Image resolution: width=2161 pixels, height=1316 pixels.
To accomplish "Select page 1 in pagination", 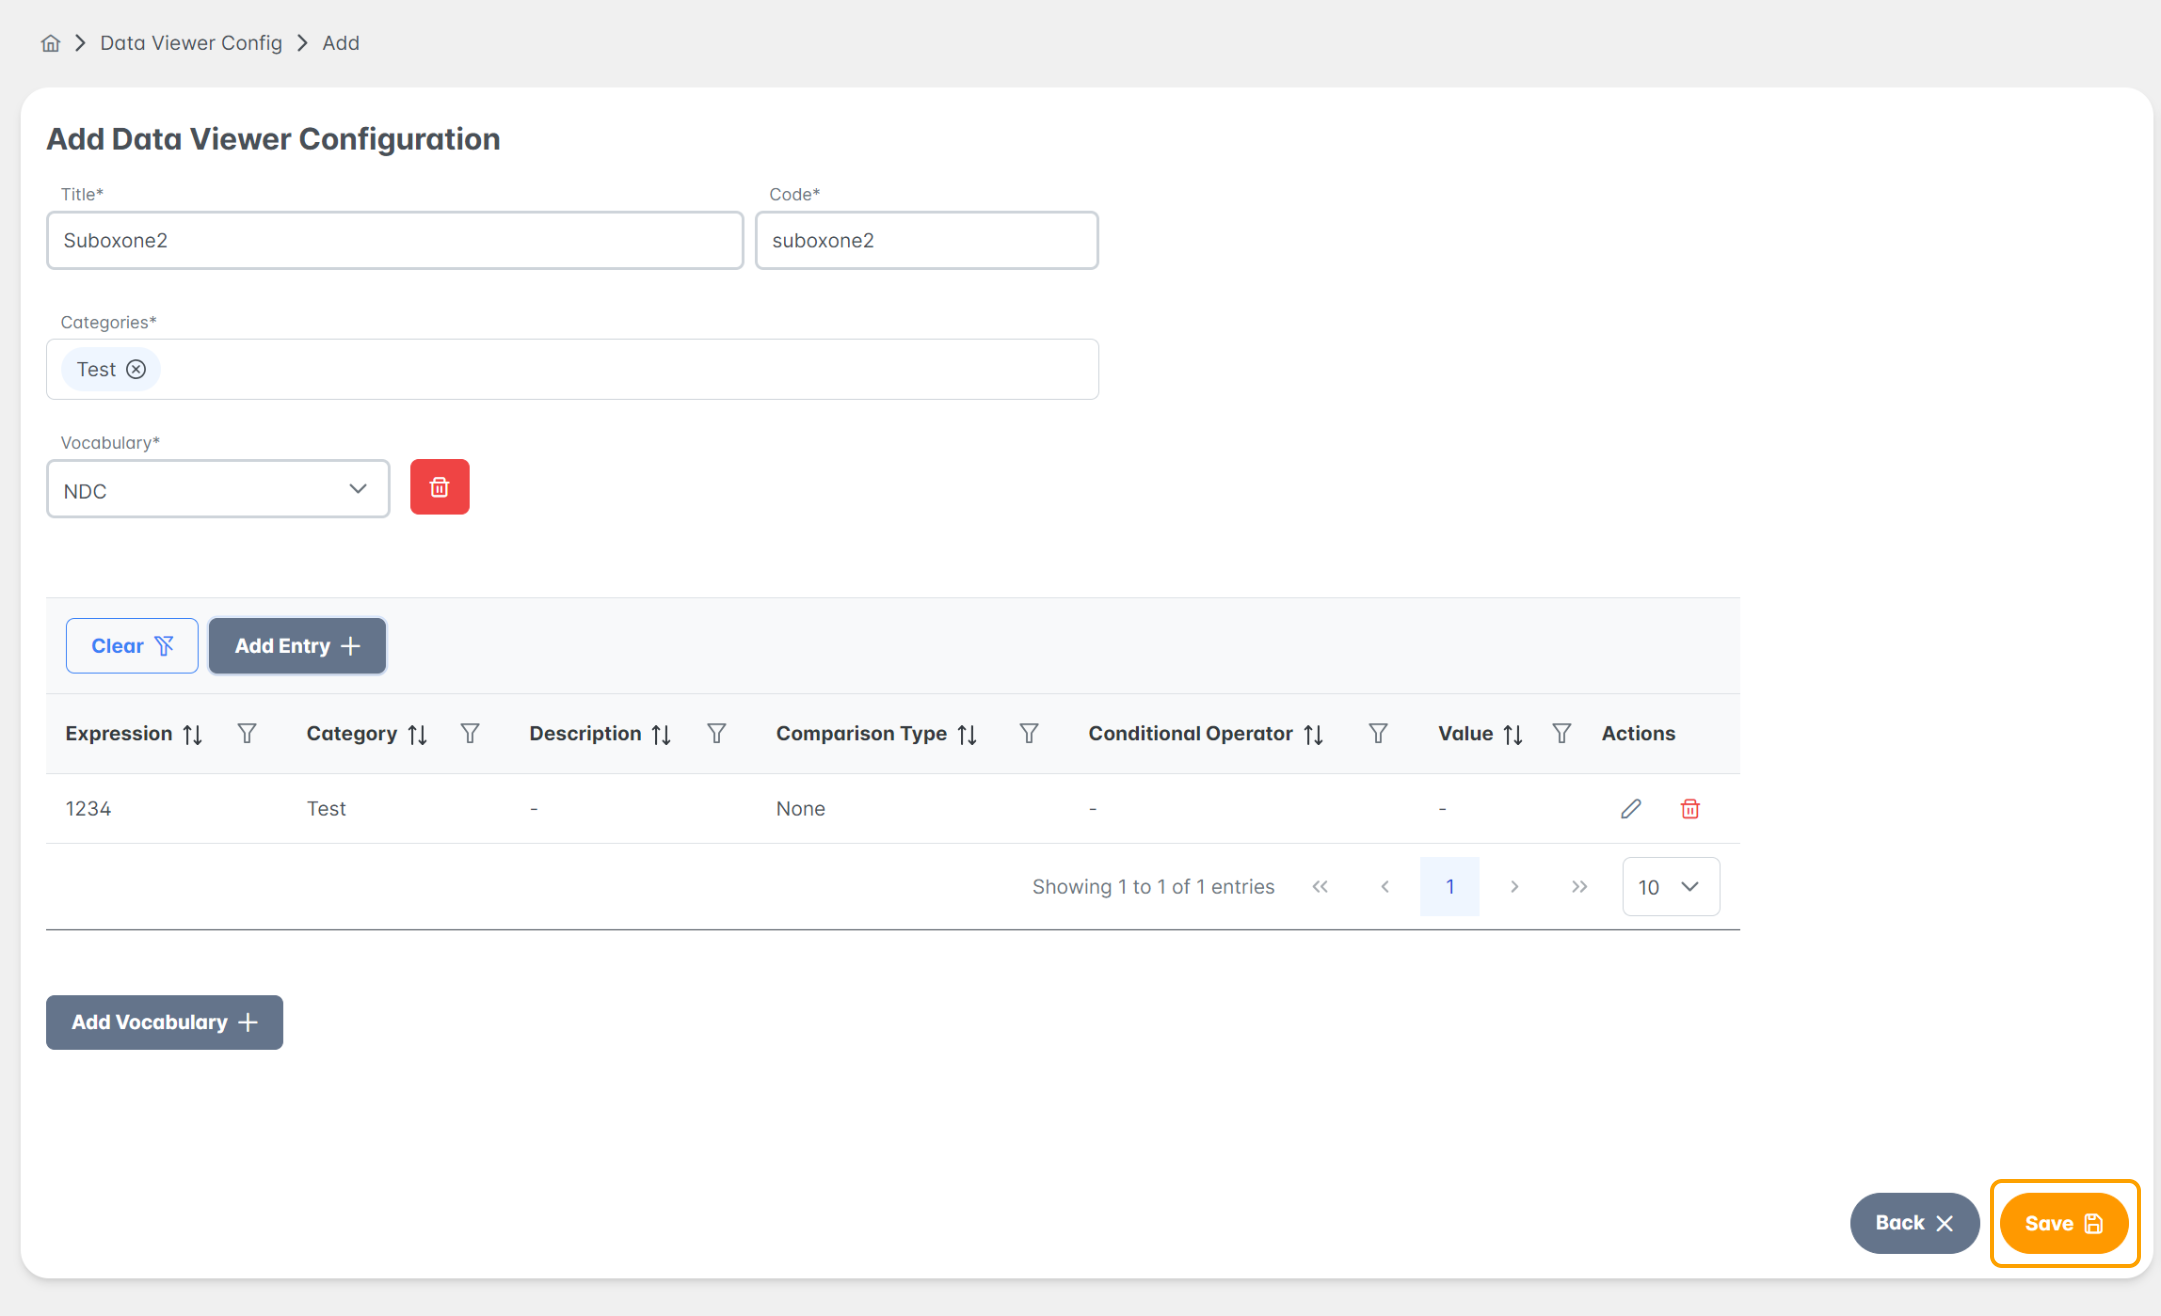I will [1449, 886].
